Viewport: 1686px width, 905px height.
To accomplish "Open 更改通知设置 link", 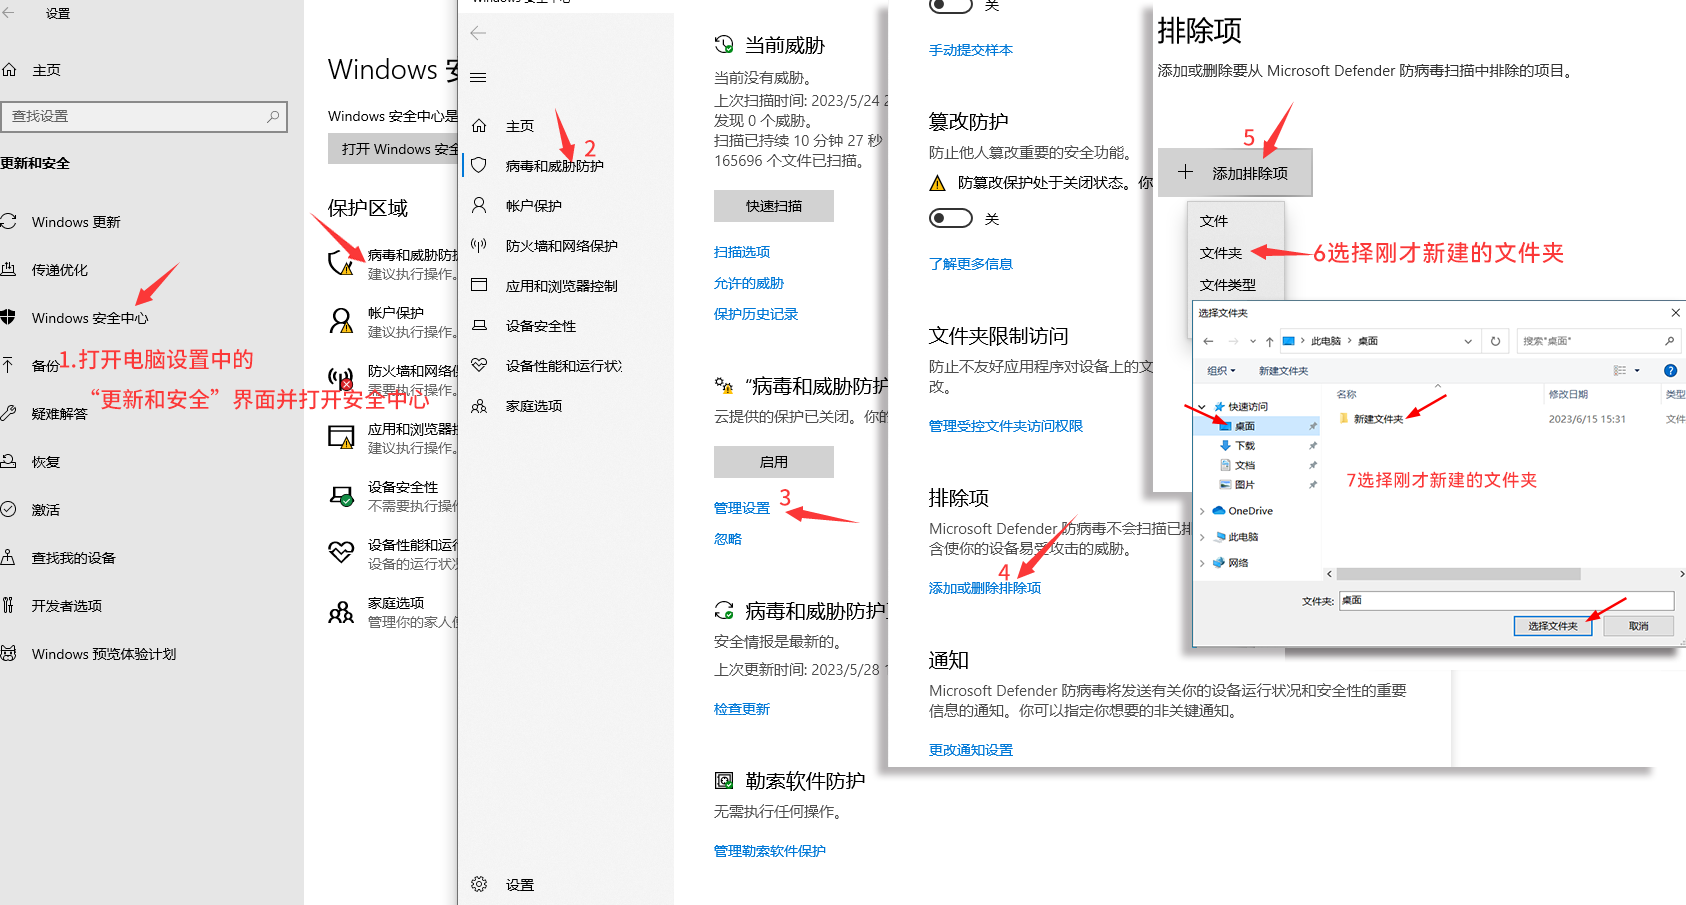I will tap(971, 750).
